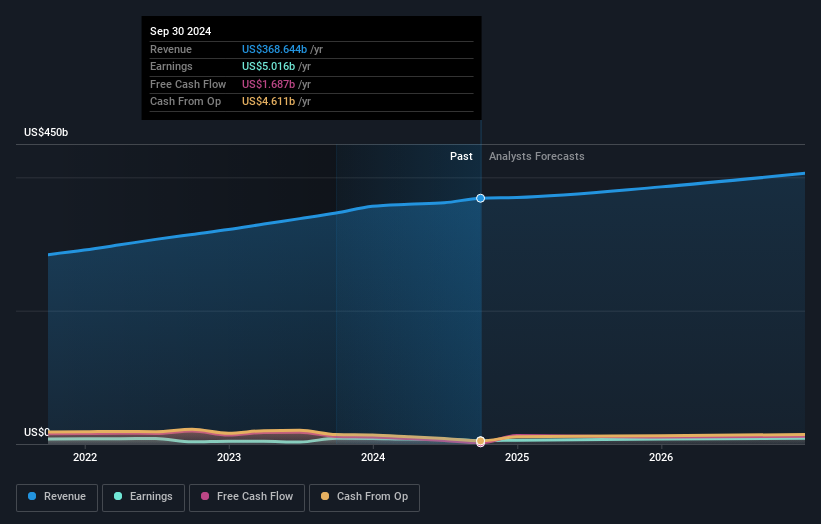This screenshot has height=524, width=821.
Task: Click the orange Cash From Op legend dot
Action: click(325, 496)
